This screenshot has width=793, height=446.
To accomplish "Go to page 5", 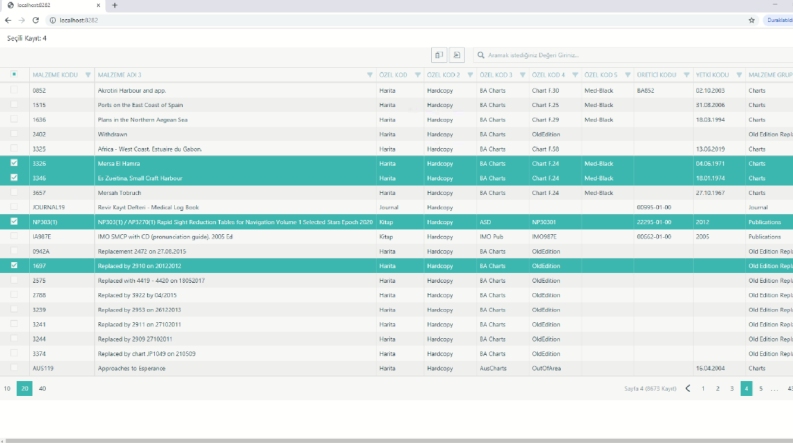I will [x=761, y=388].
